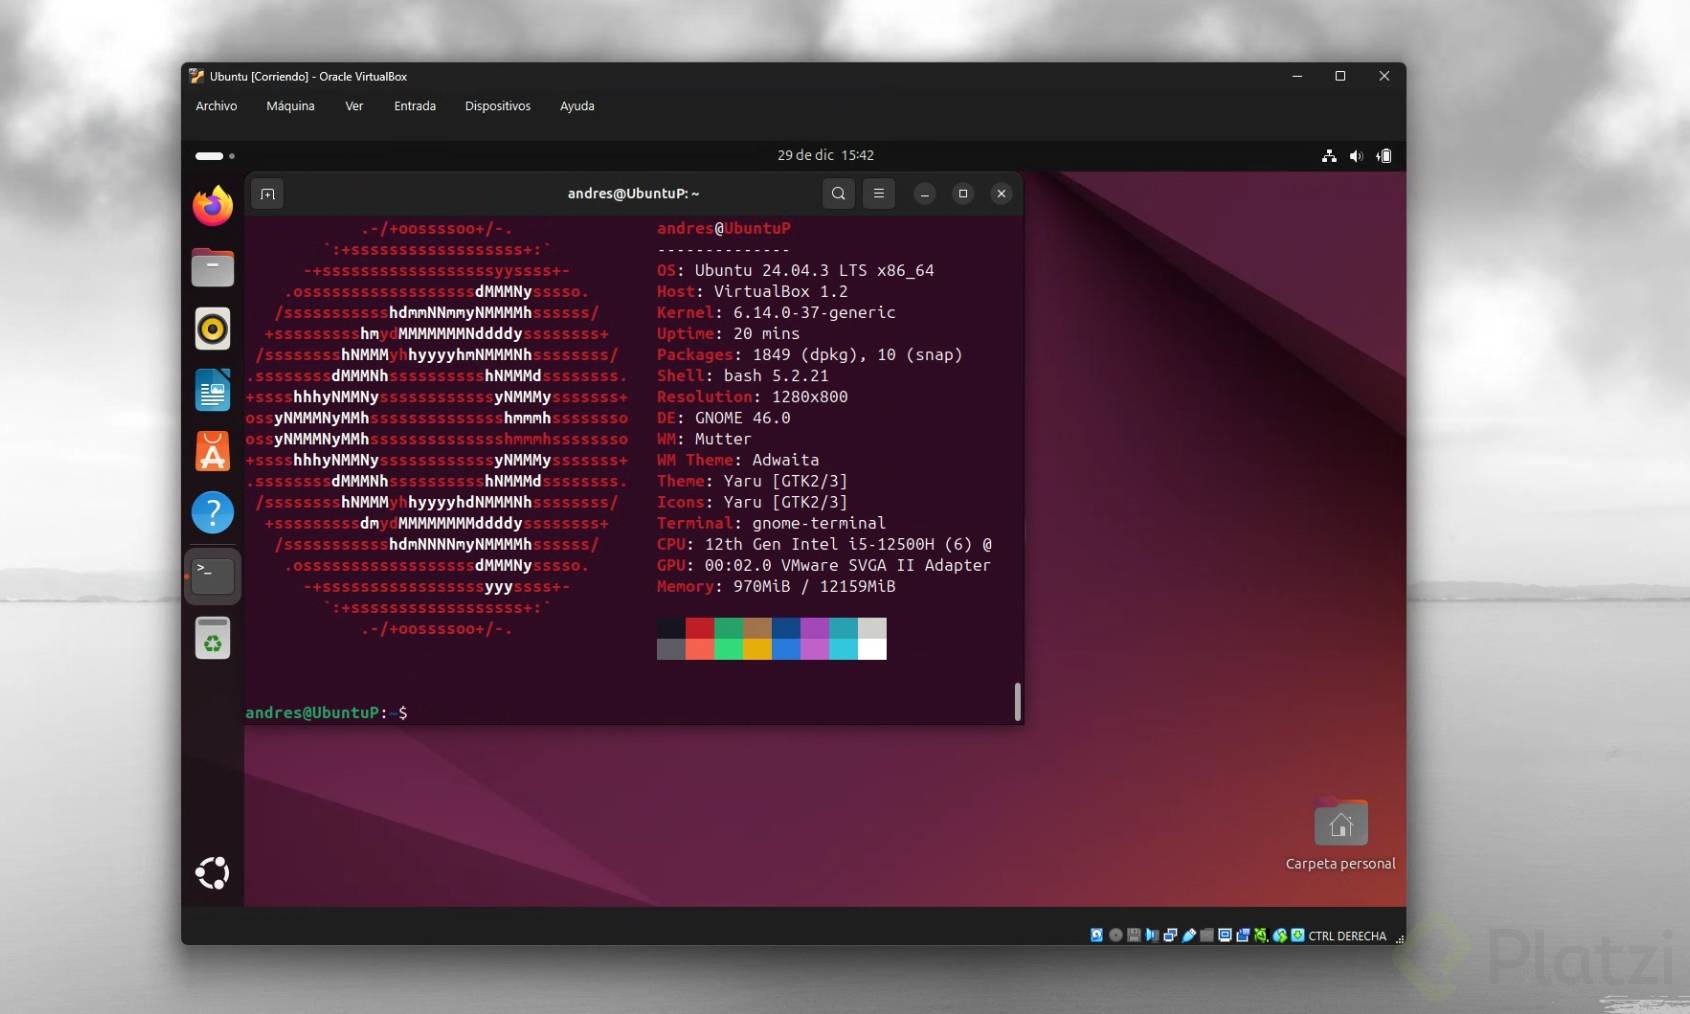Click the green keyboard capture arrow indicator
Viewport: 1690px width, 1014px height.
1297,936
